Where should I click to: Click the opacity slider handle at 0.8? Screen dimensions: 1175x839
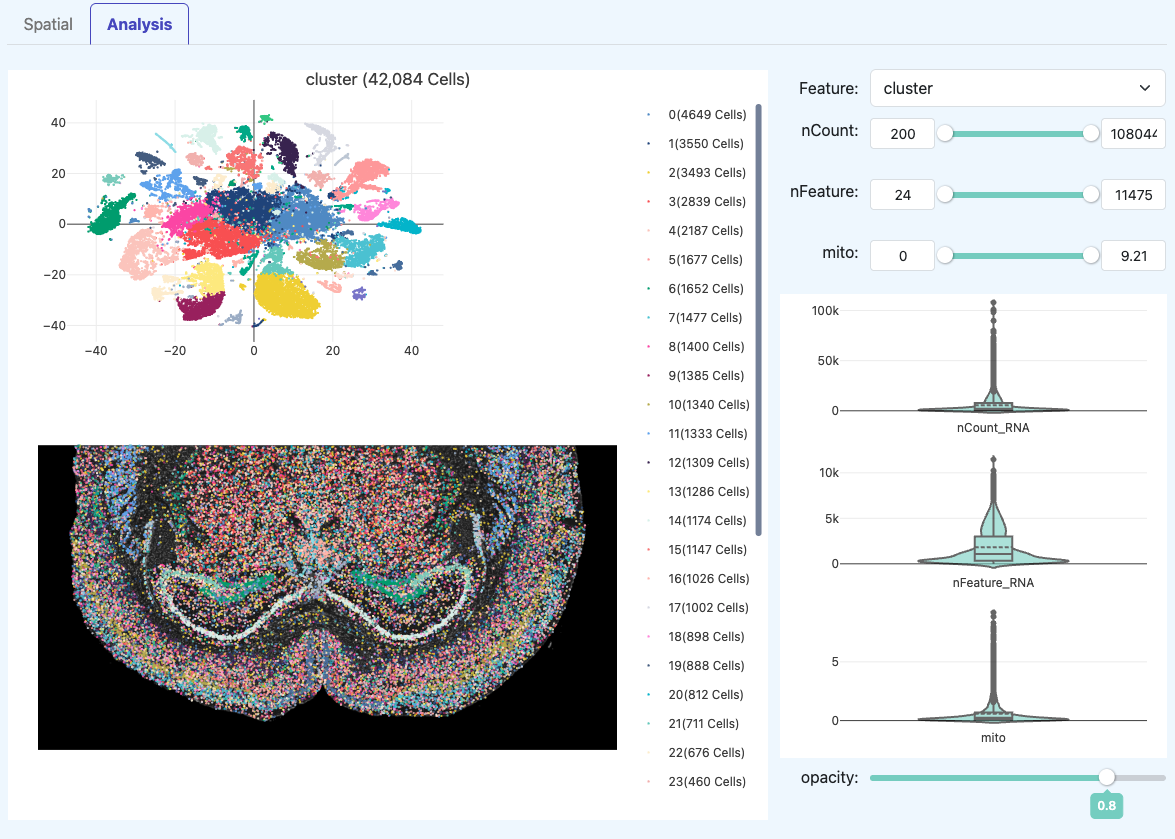(x=1106, y=776)
